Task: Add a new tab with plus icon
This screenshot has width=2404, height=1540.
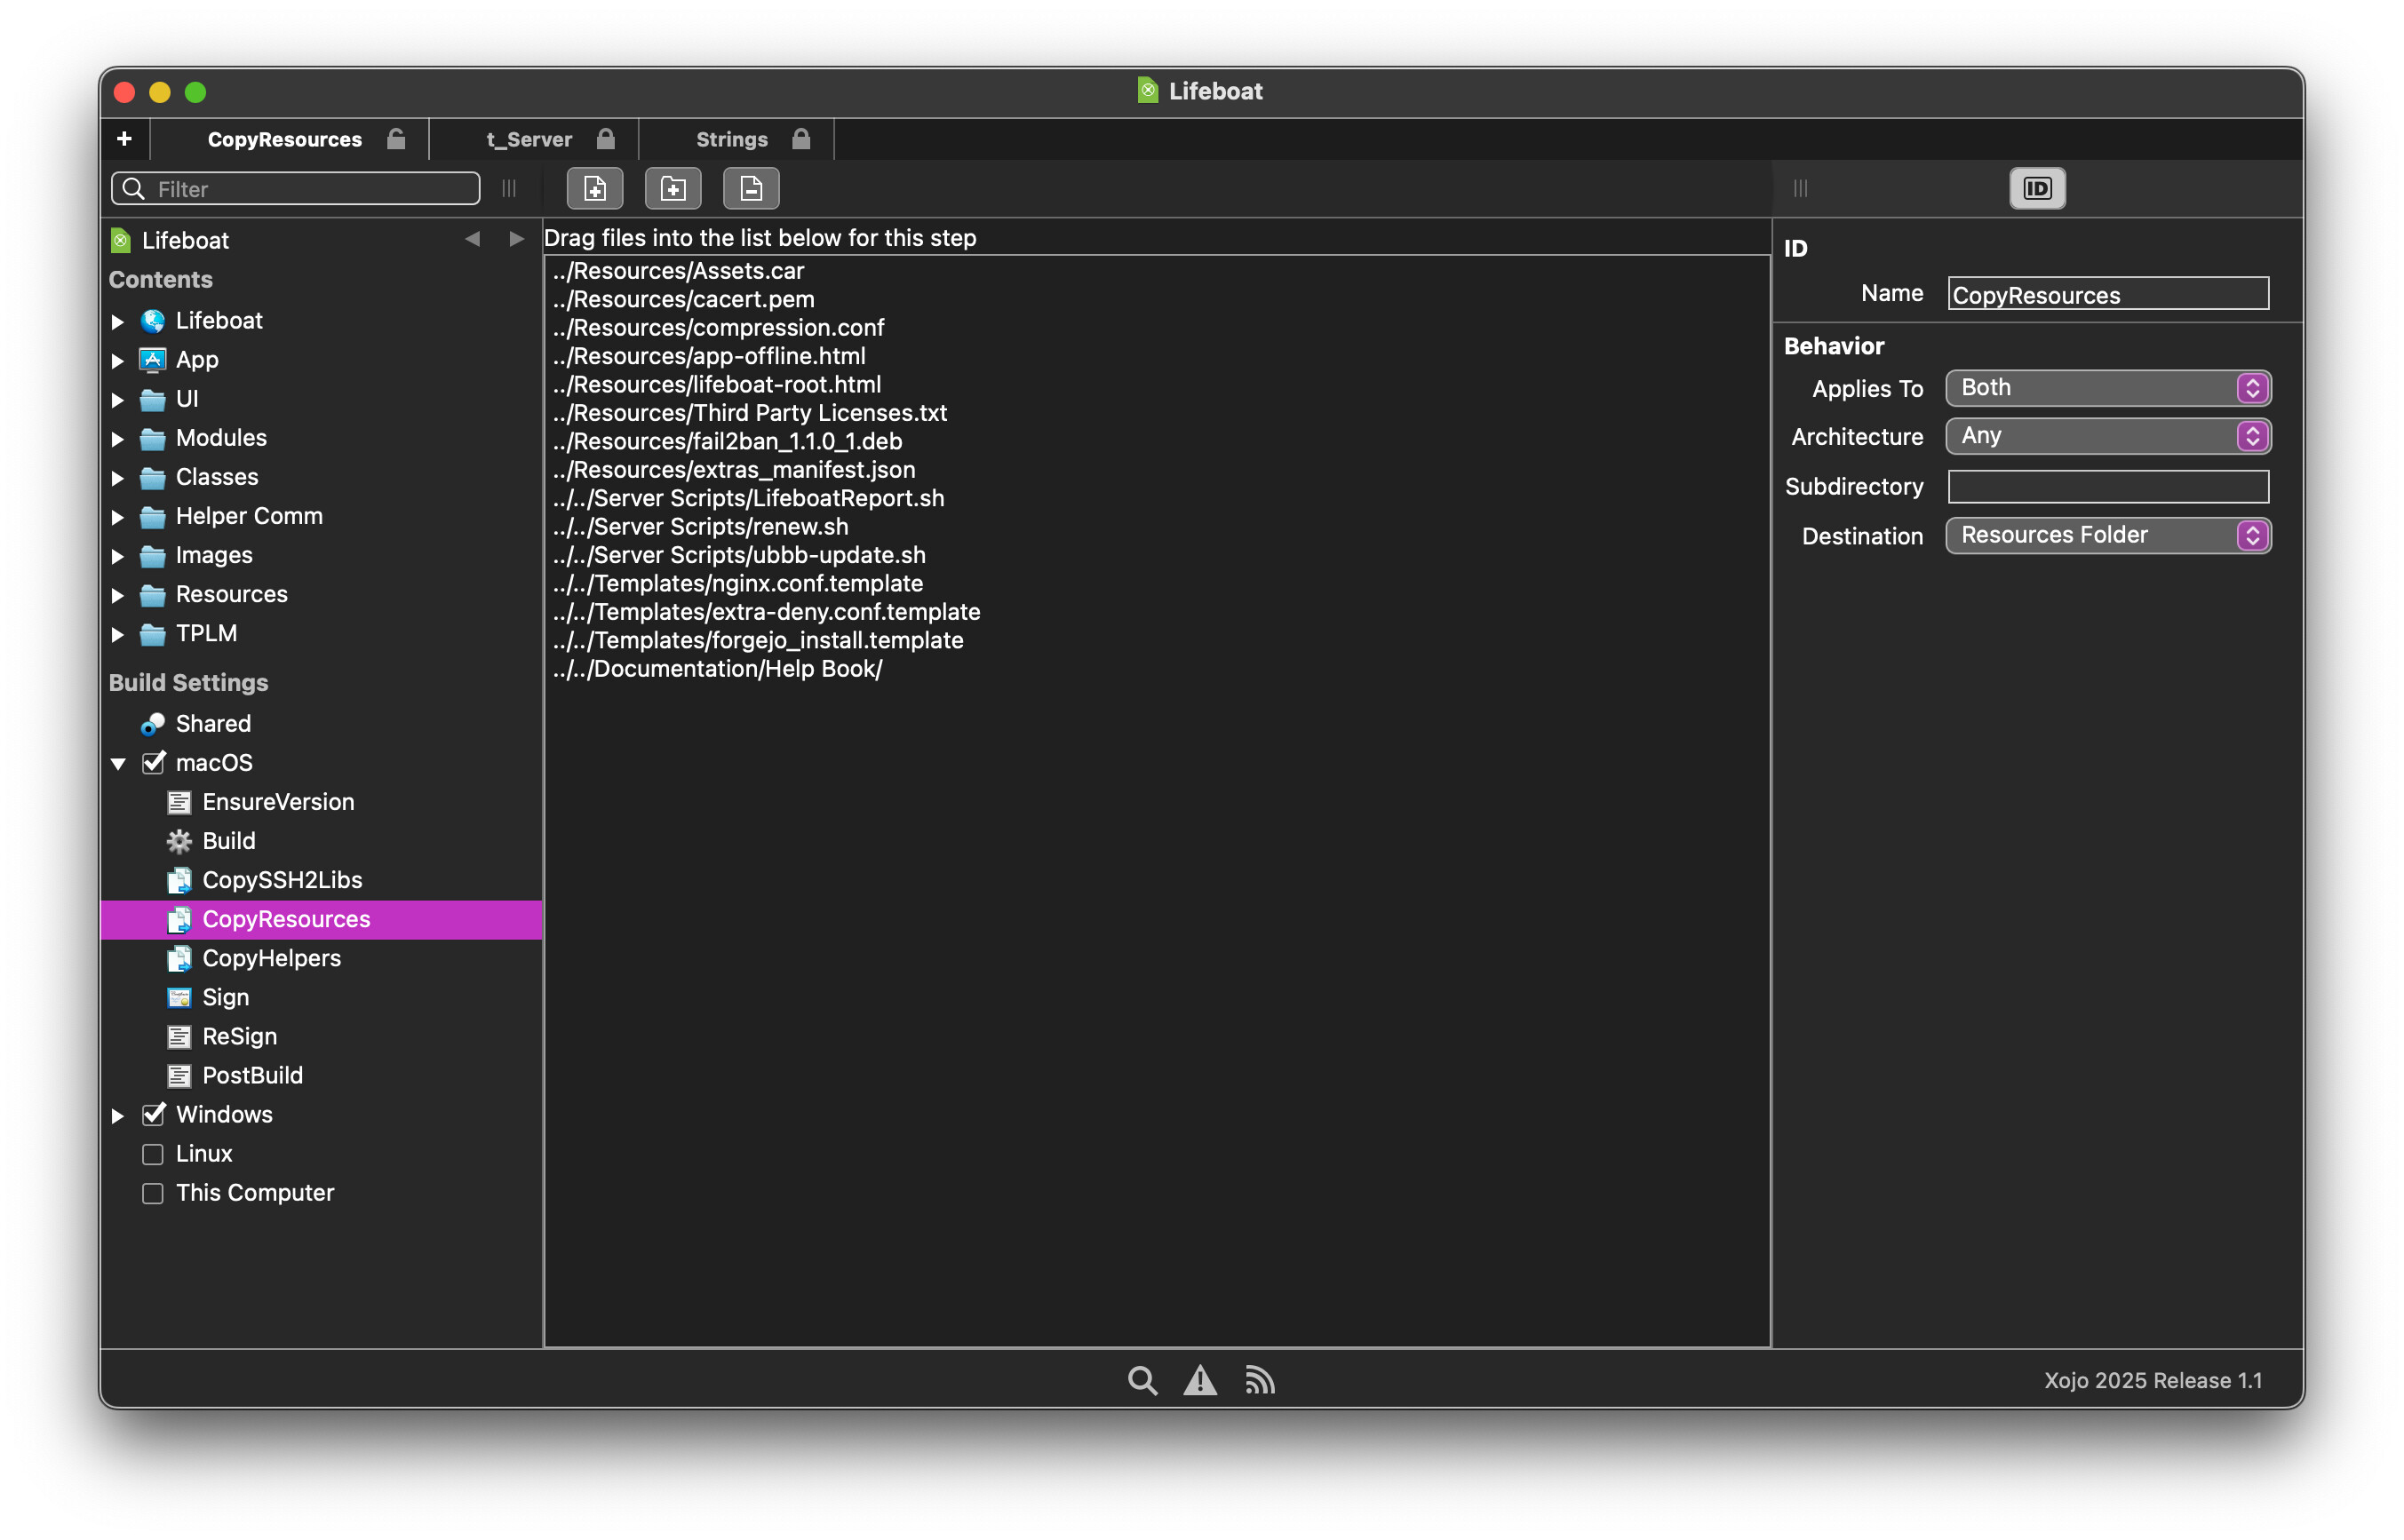Action: click(x=124, y=139)
